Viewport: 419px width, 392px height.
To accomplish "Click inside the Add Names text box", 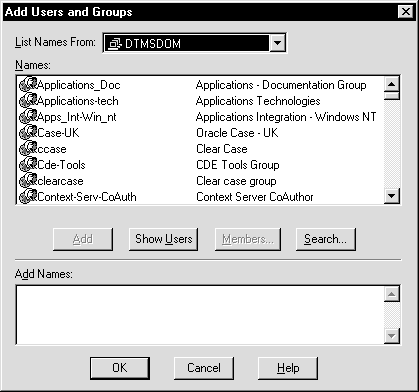I will click(x=200, y=315).
